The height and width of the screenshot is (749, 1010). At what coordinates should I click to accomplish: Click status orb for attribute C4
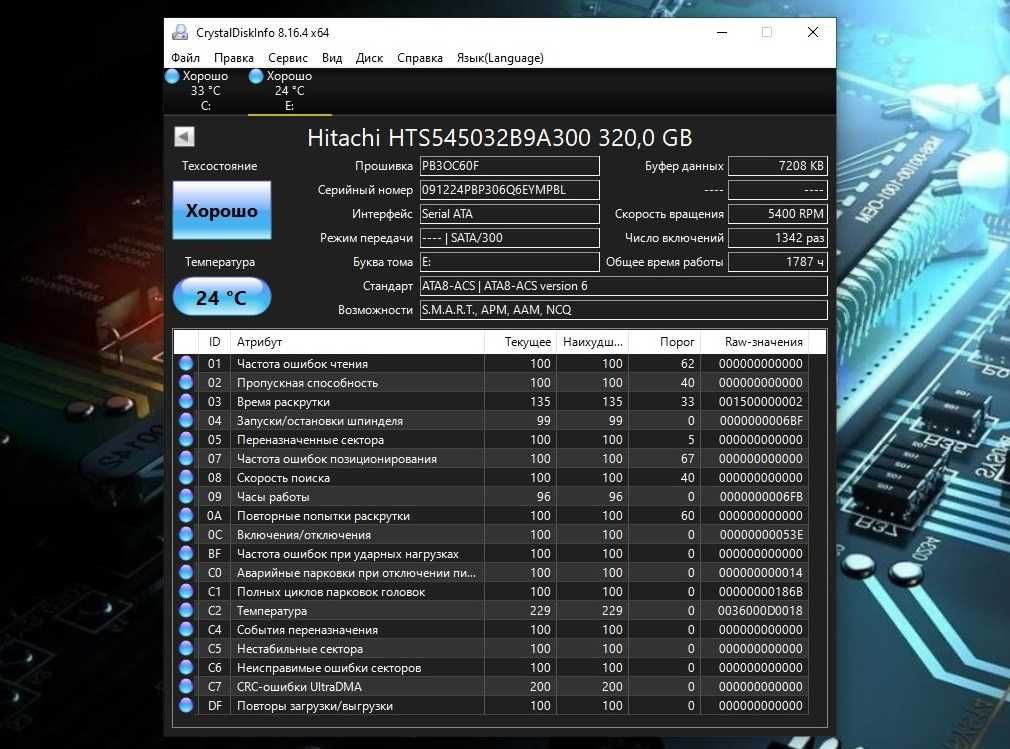(186, 629)
